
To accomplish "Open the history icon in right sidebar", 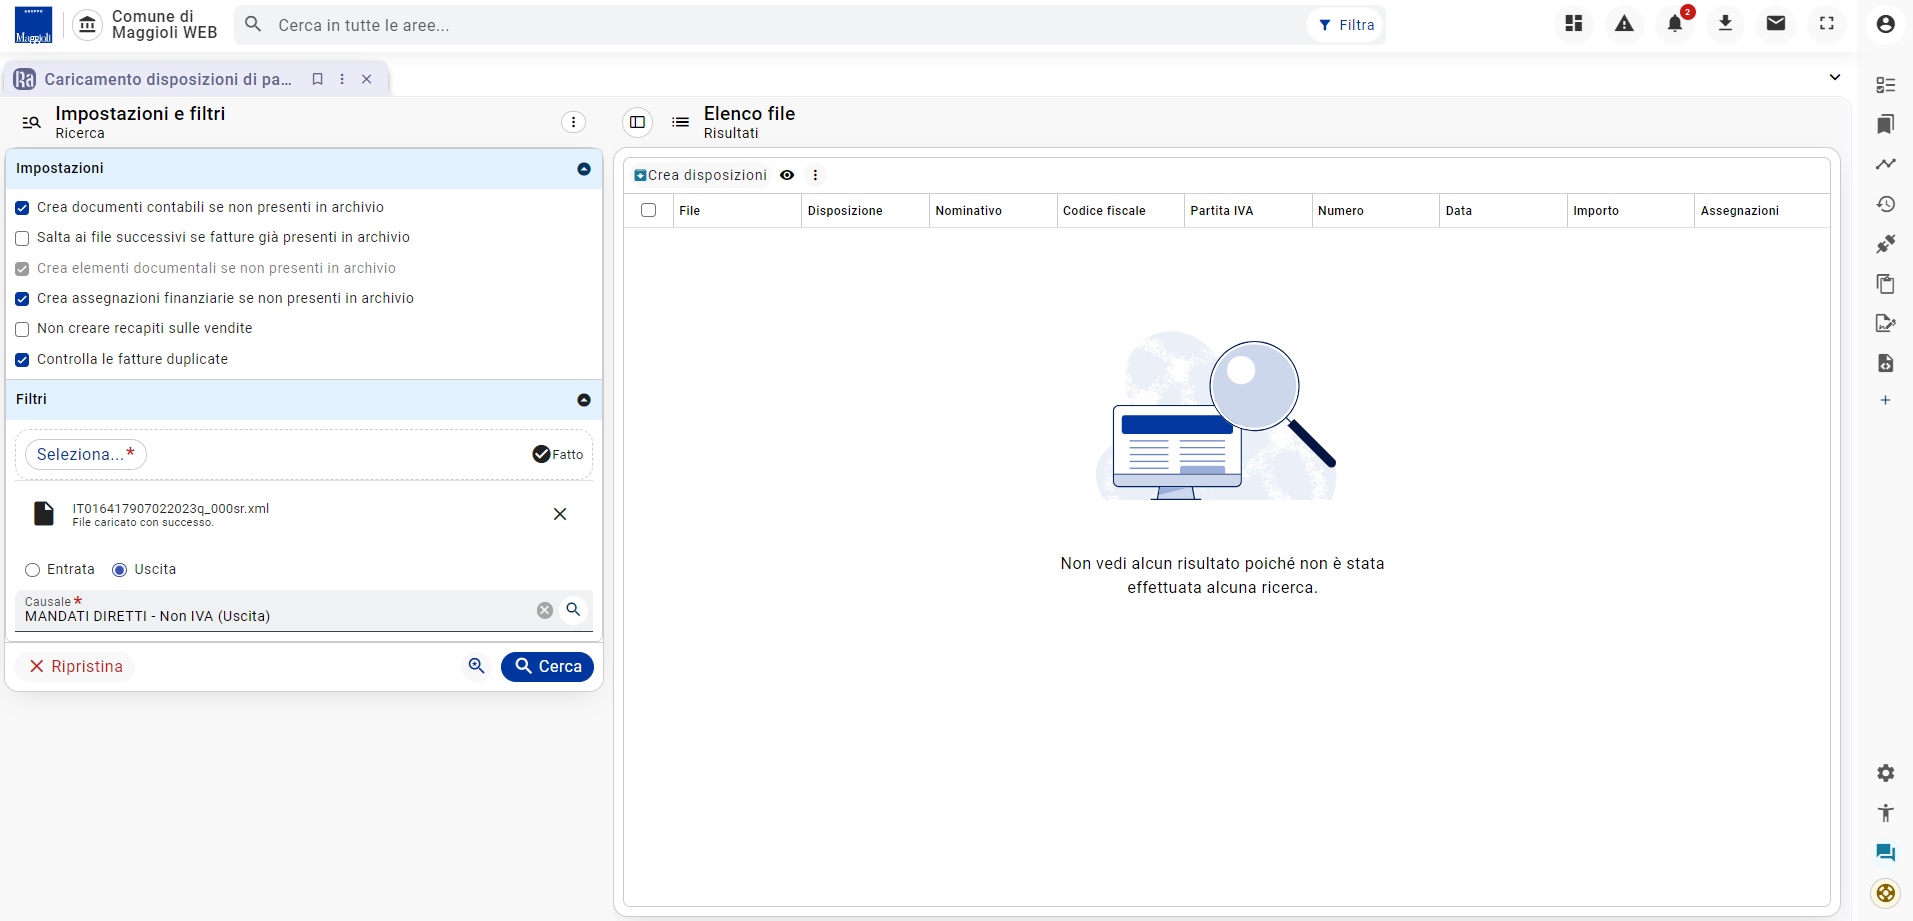I will pos(1886,204).
